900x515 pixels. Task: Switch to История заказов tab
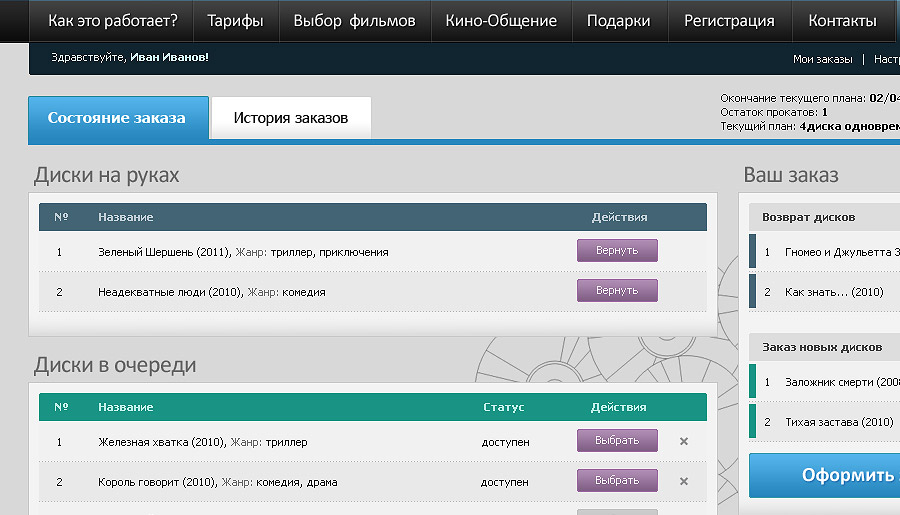291,118
